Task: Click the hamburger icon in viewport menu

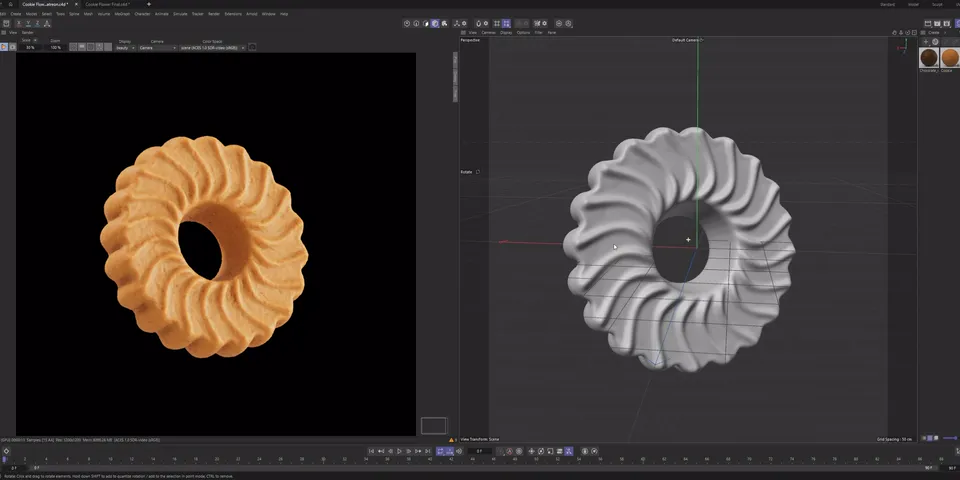Action: click(x=463, y=32)
